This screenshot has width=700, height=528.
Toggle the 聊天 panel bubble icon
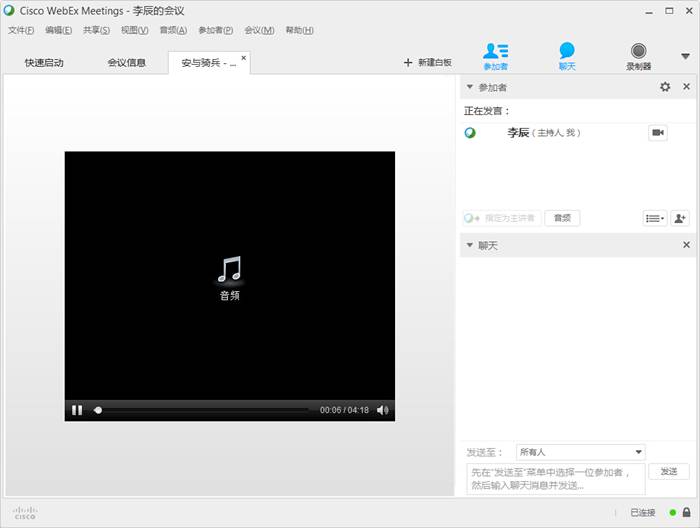pyautogui.click(x=567, y=56)
